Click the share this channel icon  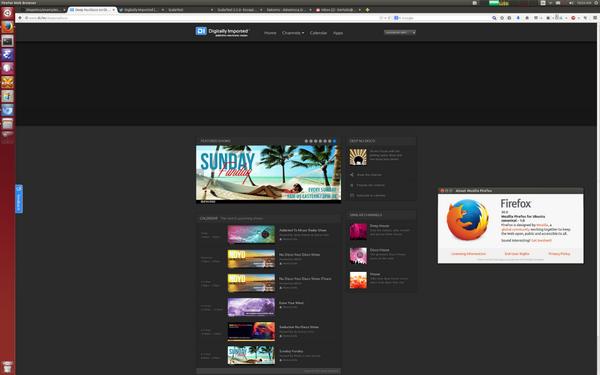(352, 175)
